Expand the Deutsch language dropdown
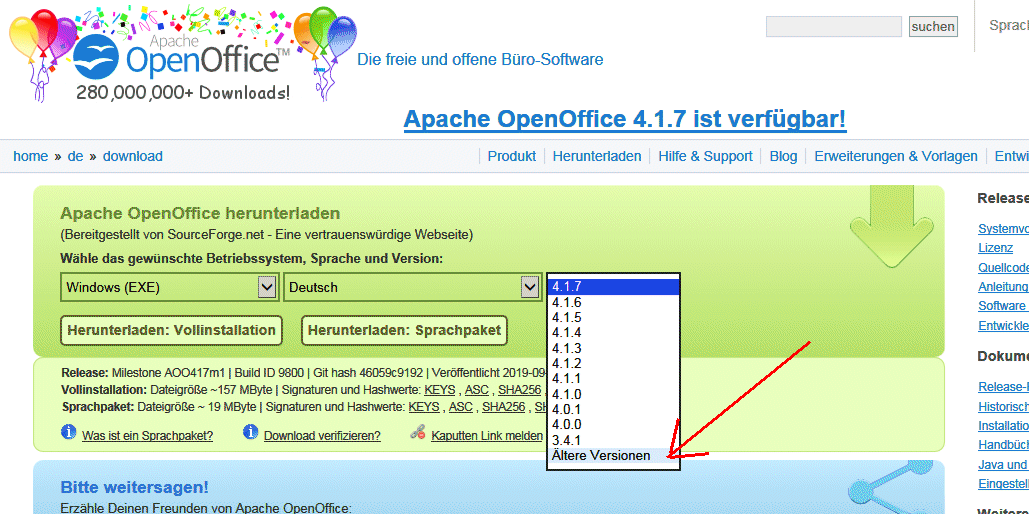 412,288
